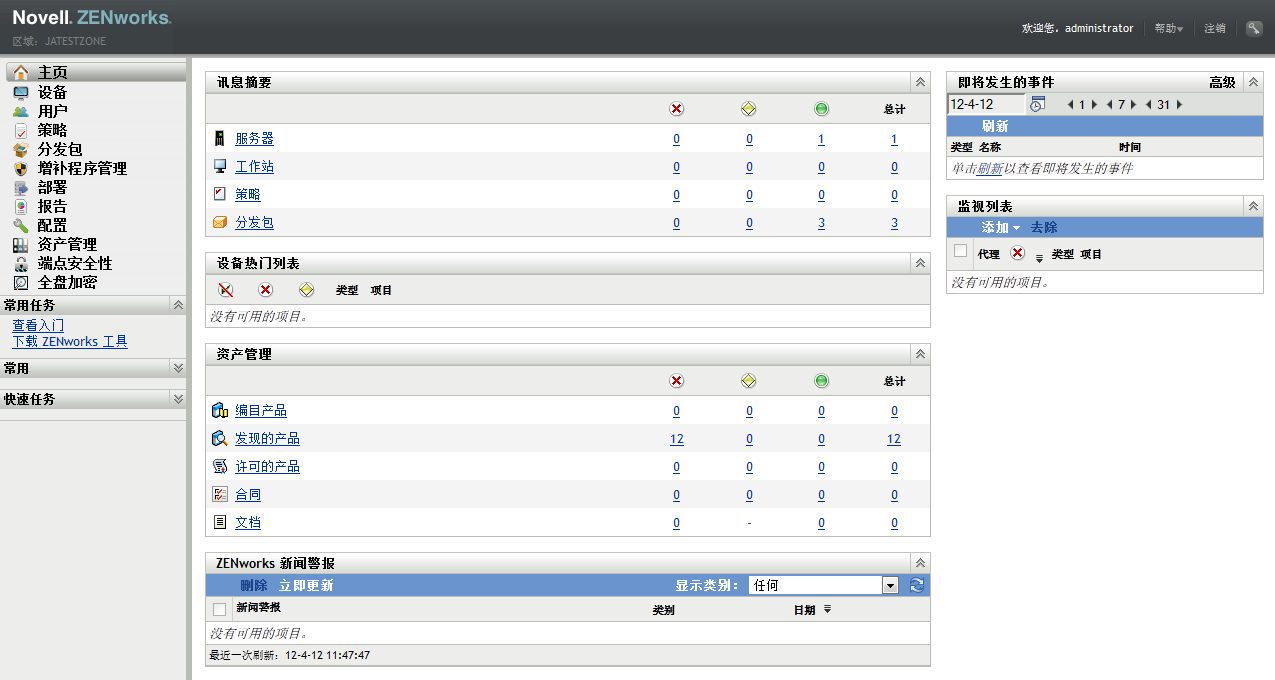Click the 分发包 bundles icon in sidebar

pos(21,149)
